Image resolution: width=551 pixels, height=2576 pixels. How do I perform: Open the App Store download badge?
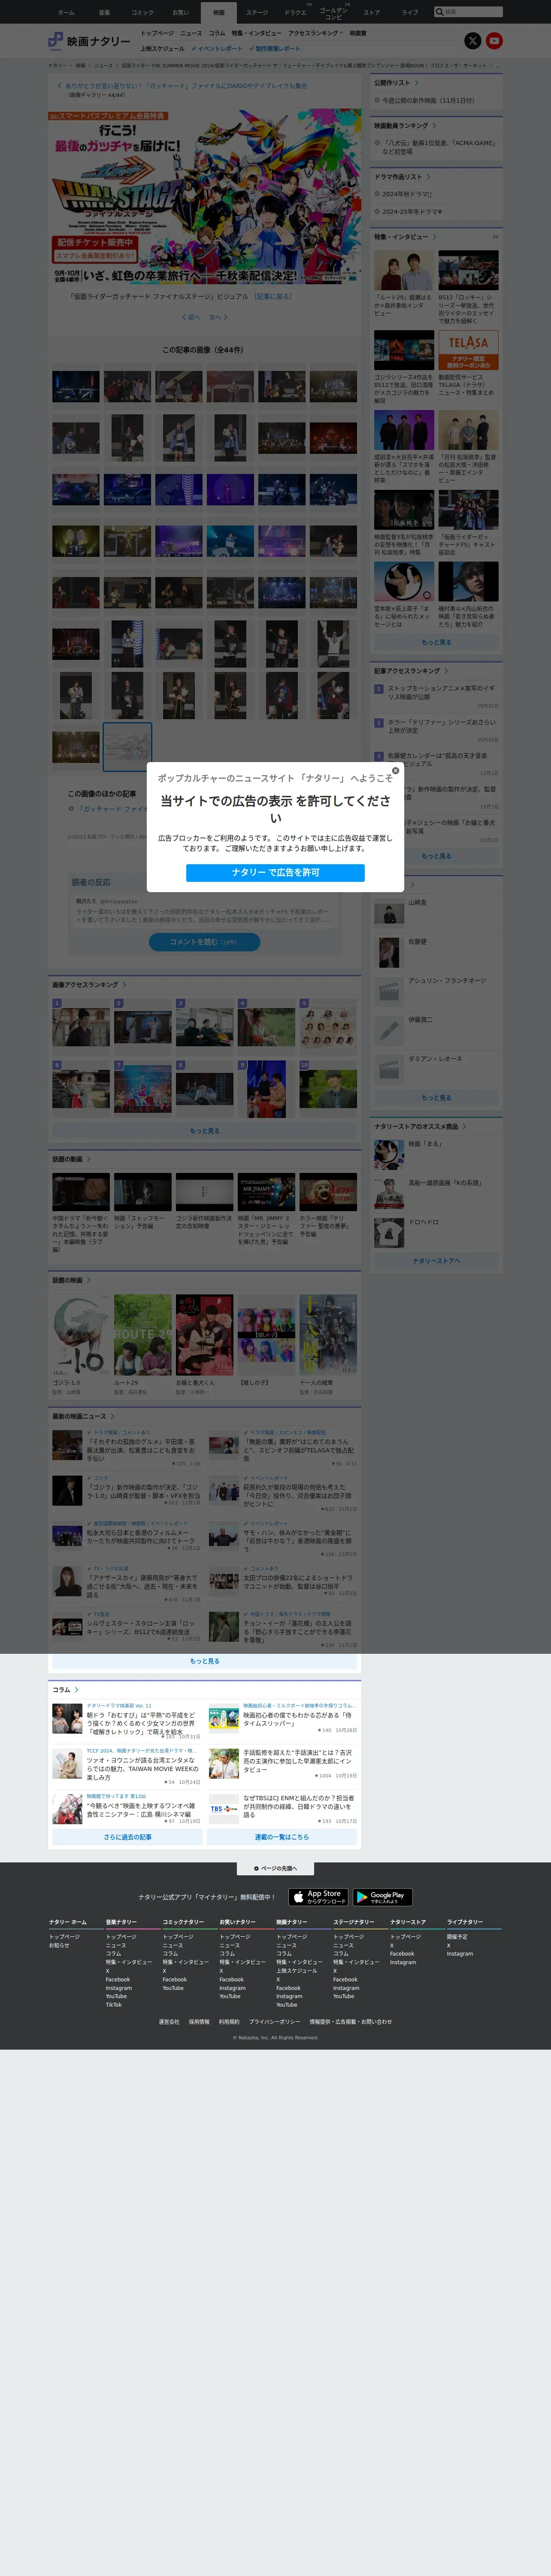(318, 1897)
